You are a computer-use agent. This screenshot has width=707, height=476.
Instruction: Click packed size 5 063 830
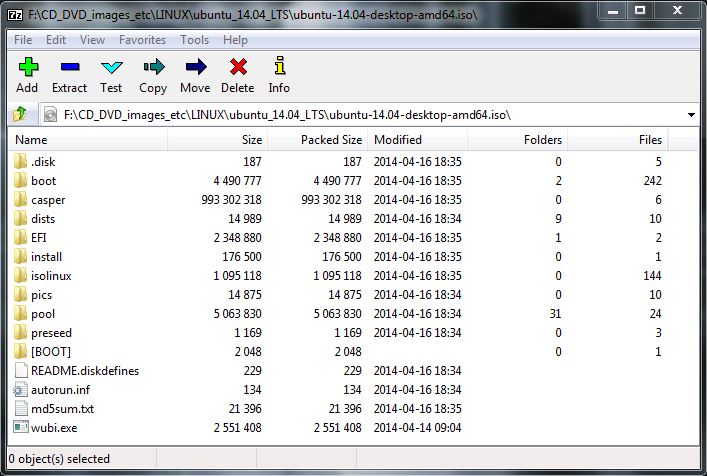337,313
